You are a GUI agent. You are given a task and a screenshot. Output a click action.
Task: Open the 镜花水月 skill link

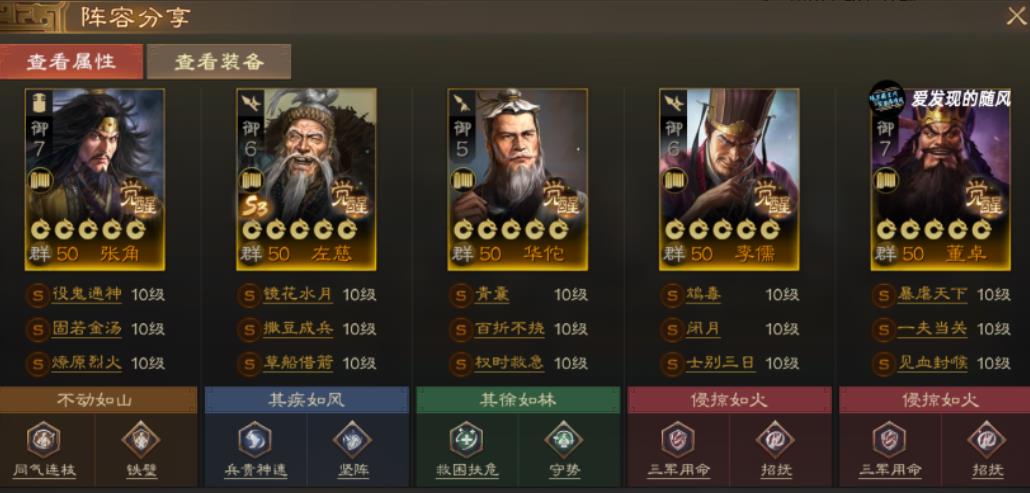click(x=298, y=295)
